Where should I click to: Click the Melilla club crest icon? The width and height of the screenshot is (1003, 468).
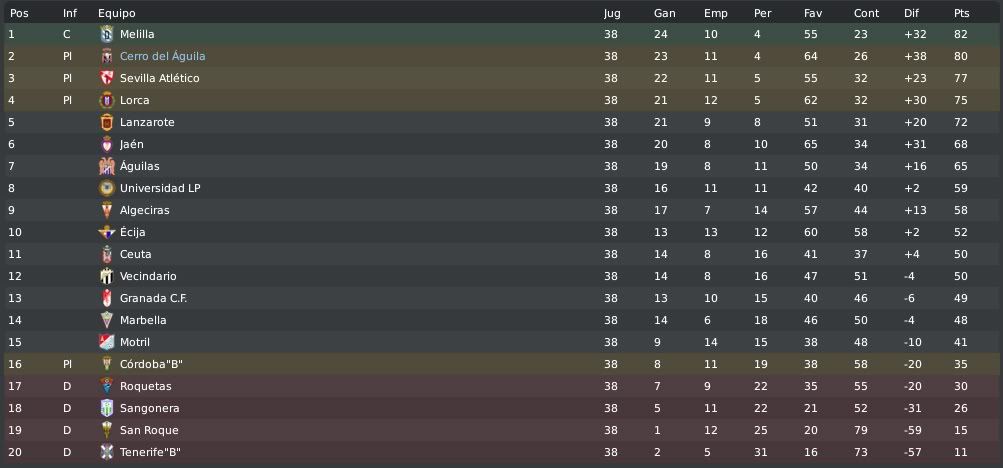(107, 34)
